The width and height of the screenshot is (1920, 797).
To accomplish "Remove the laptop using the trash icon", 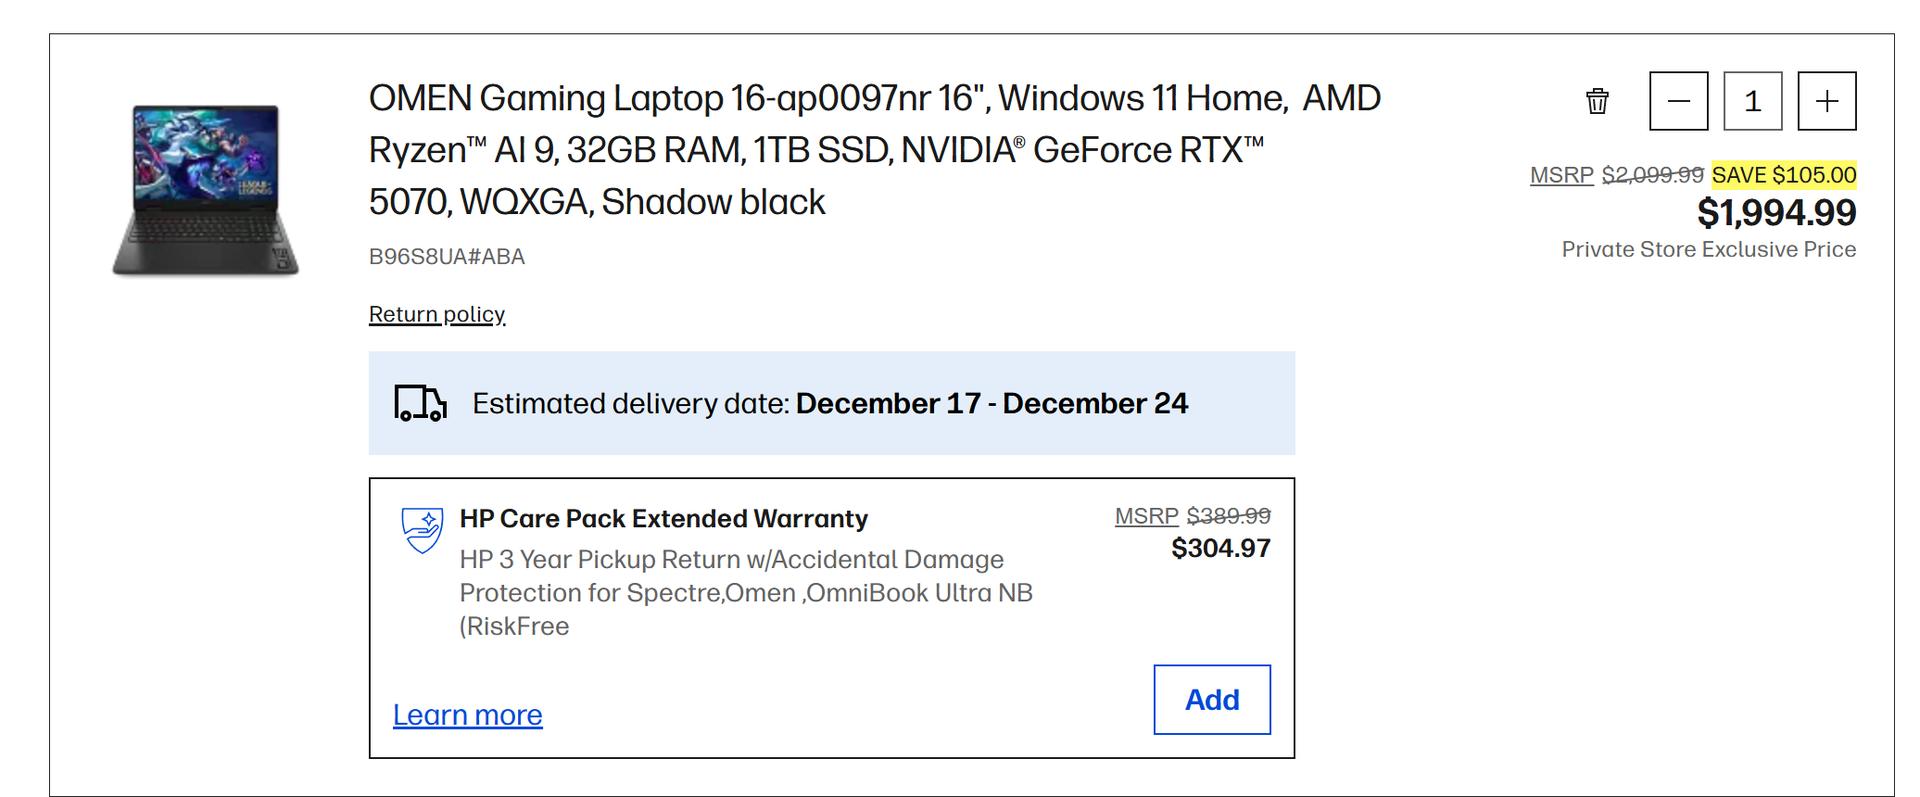I will pos(1597,101).
